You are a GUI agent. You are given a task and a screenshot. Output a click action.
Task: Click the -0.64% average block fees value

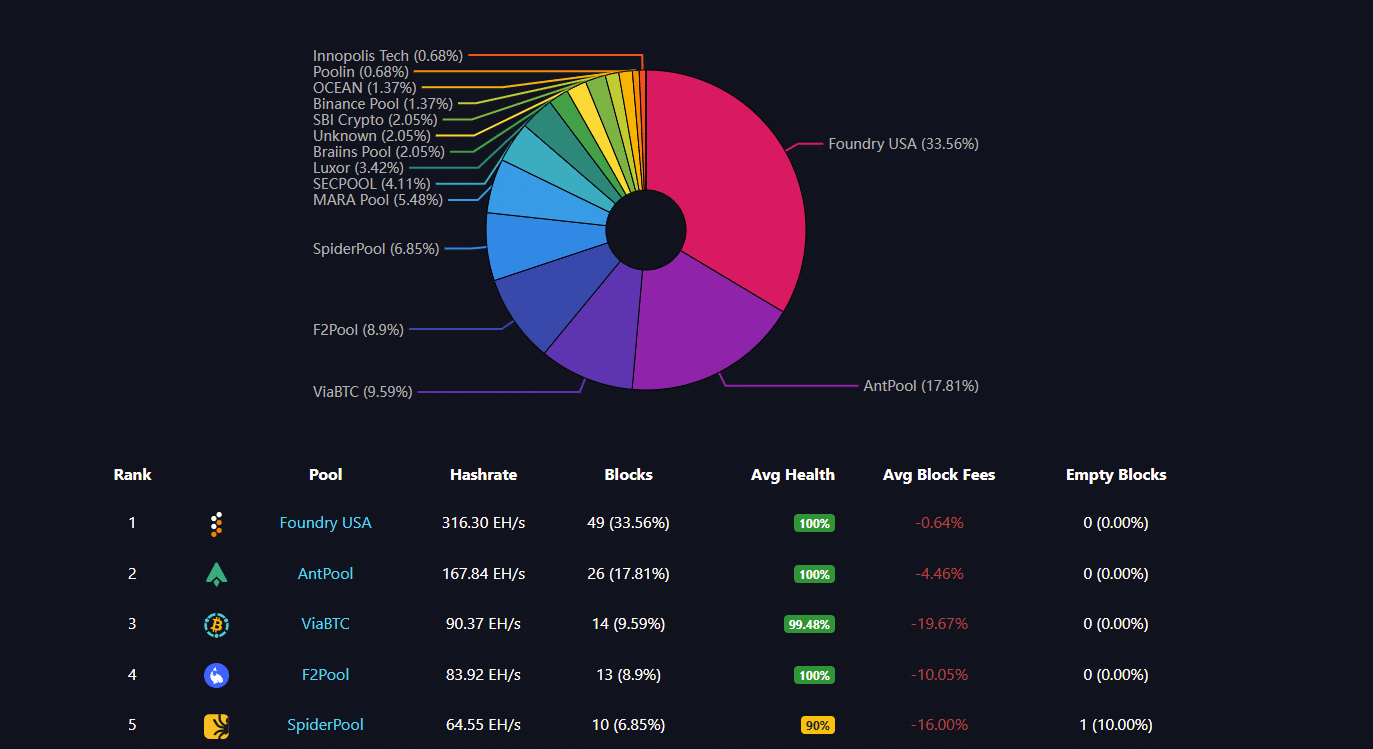click(939, 523)
